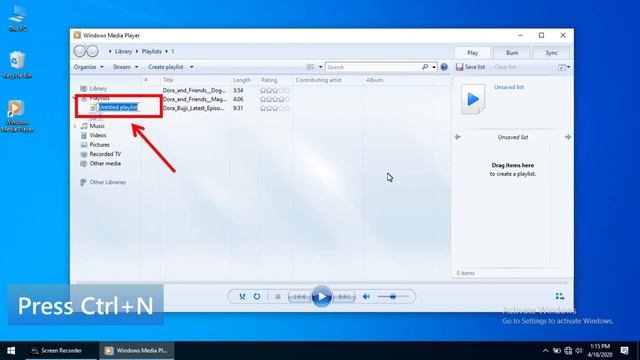
Task: Set rating stars for 9:31 track
Action: (275, 109)
